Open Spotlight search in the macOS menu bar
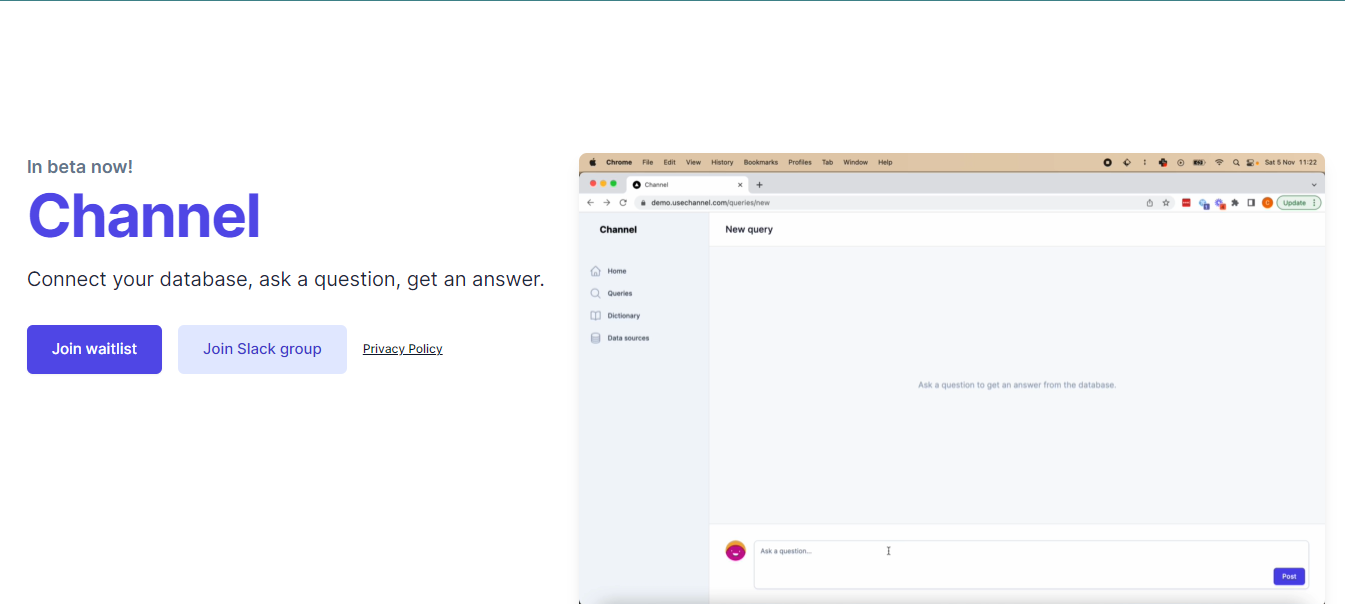Image resolution: width=1345 pixels, height=604 pixels. point(1236,162)
